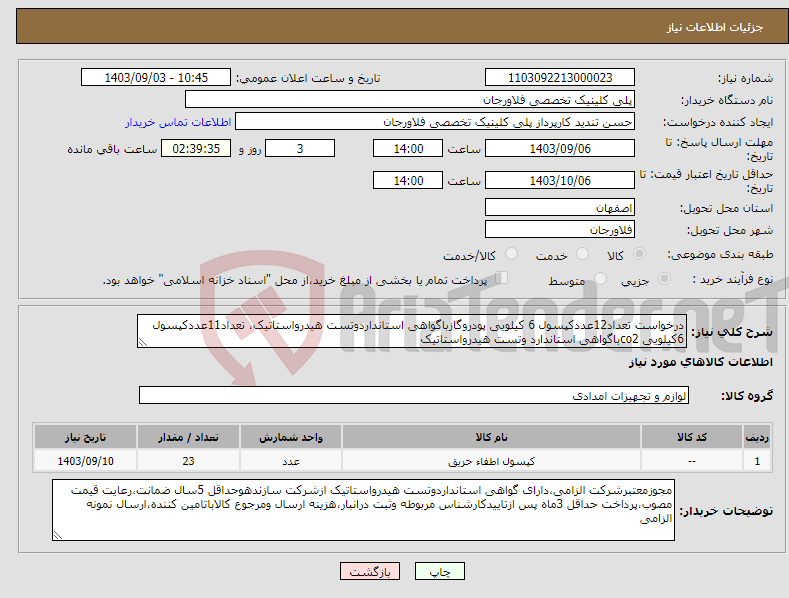Click the اطلاعات کالاهای مورد نیاز heading
The width and height of the screenshot is (789, 598).
[700, 362]
